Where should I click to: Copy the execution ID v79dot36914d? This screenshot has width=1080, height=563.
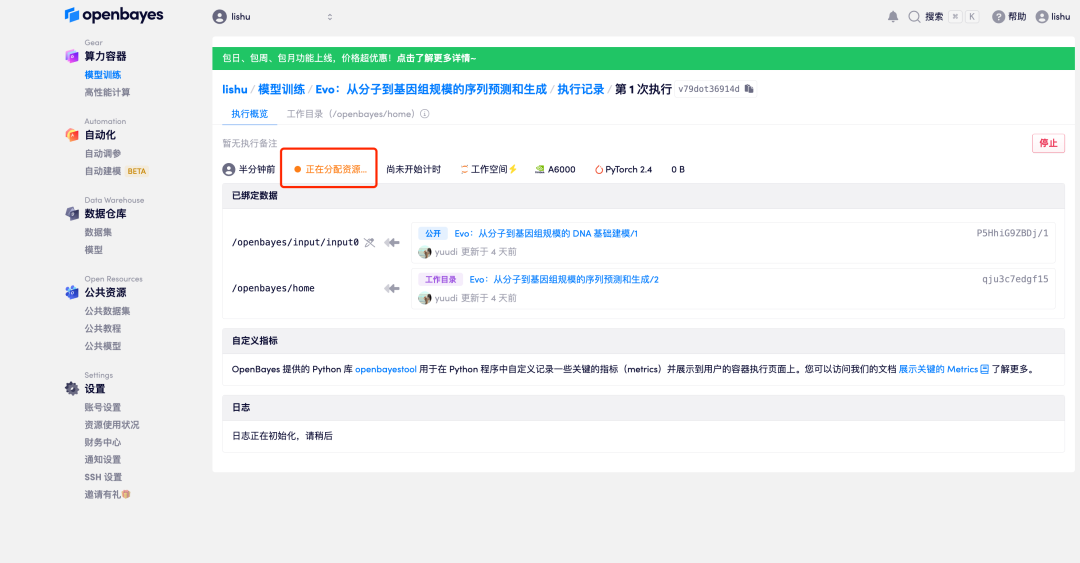749,89
